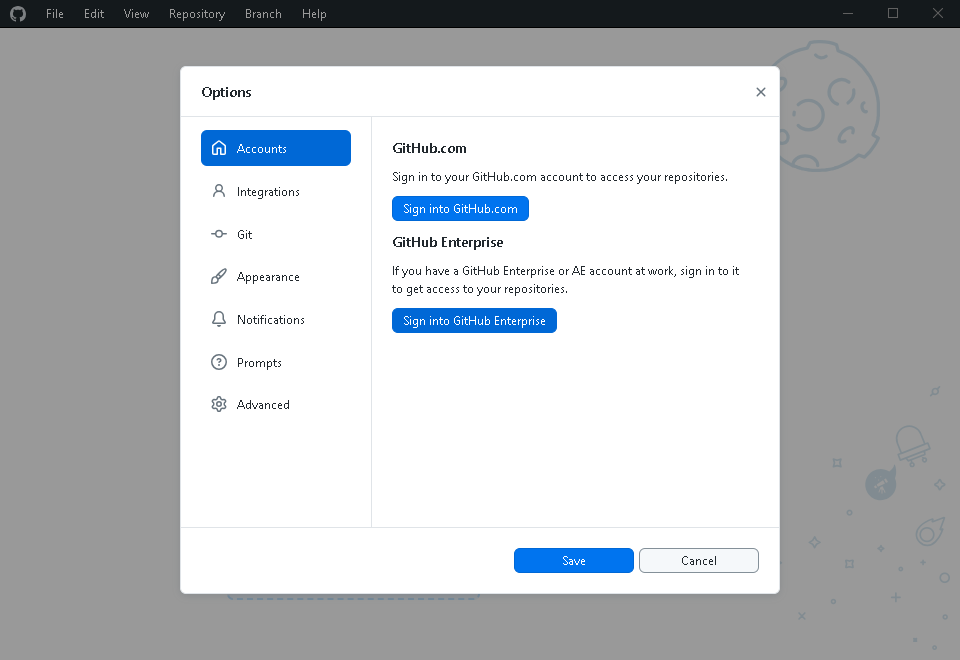Click the question mark icon beside Prompts
960x660 pixels.
coord(219,362)
